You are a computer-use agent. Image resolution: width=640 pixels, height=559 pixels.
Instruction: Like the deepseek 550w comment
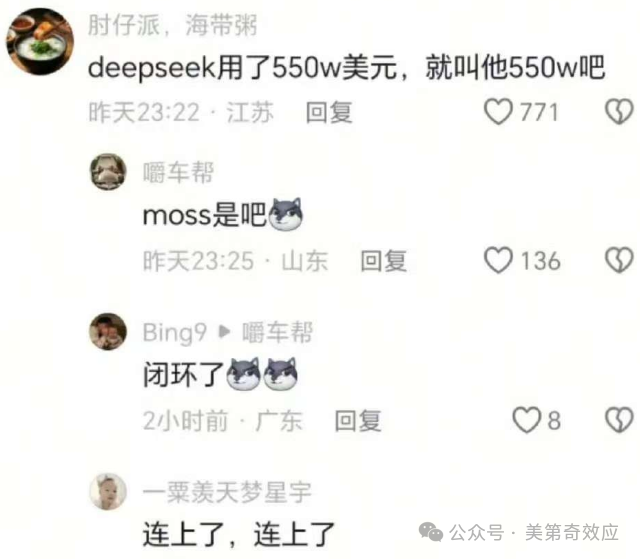(498, 111)
